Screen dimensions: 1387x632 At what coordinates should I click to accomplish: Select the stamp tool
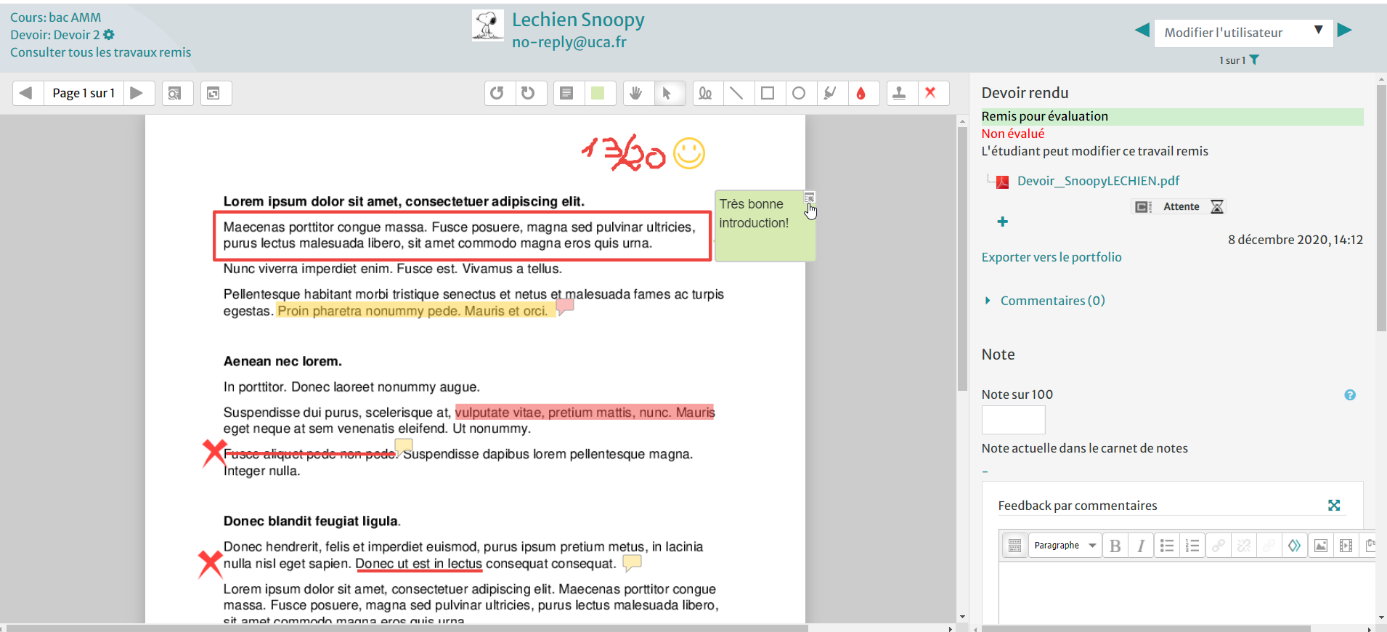[x=899, y=93]
